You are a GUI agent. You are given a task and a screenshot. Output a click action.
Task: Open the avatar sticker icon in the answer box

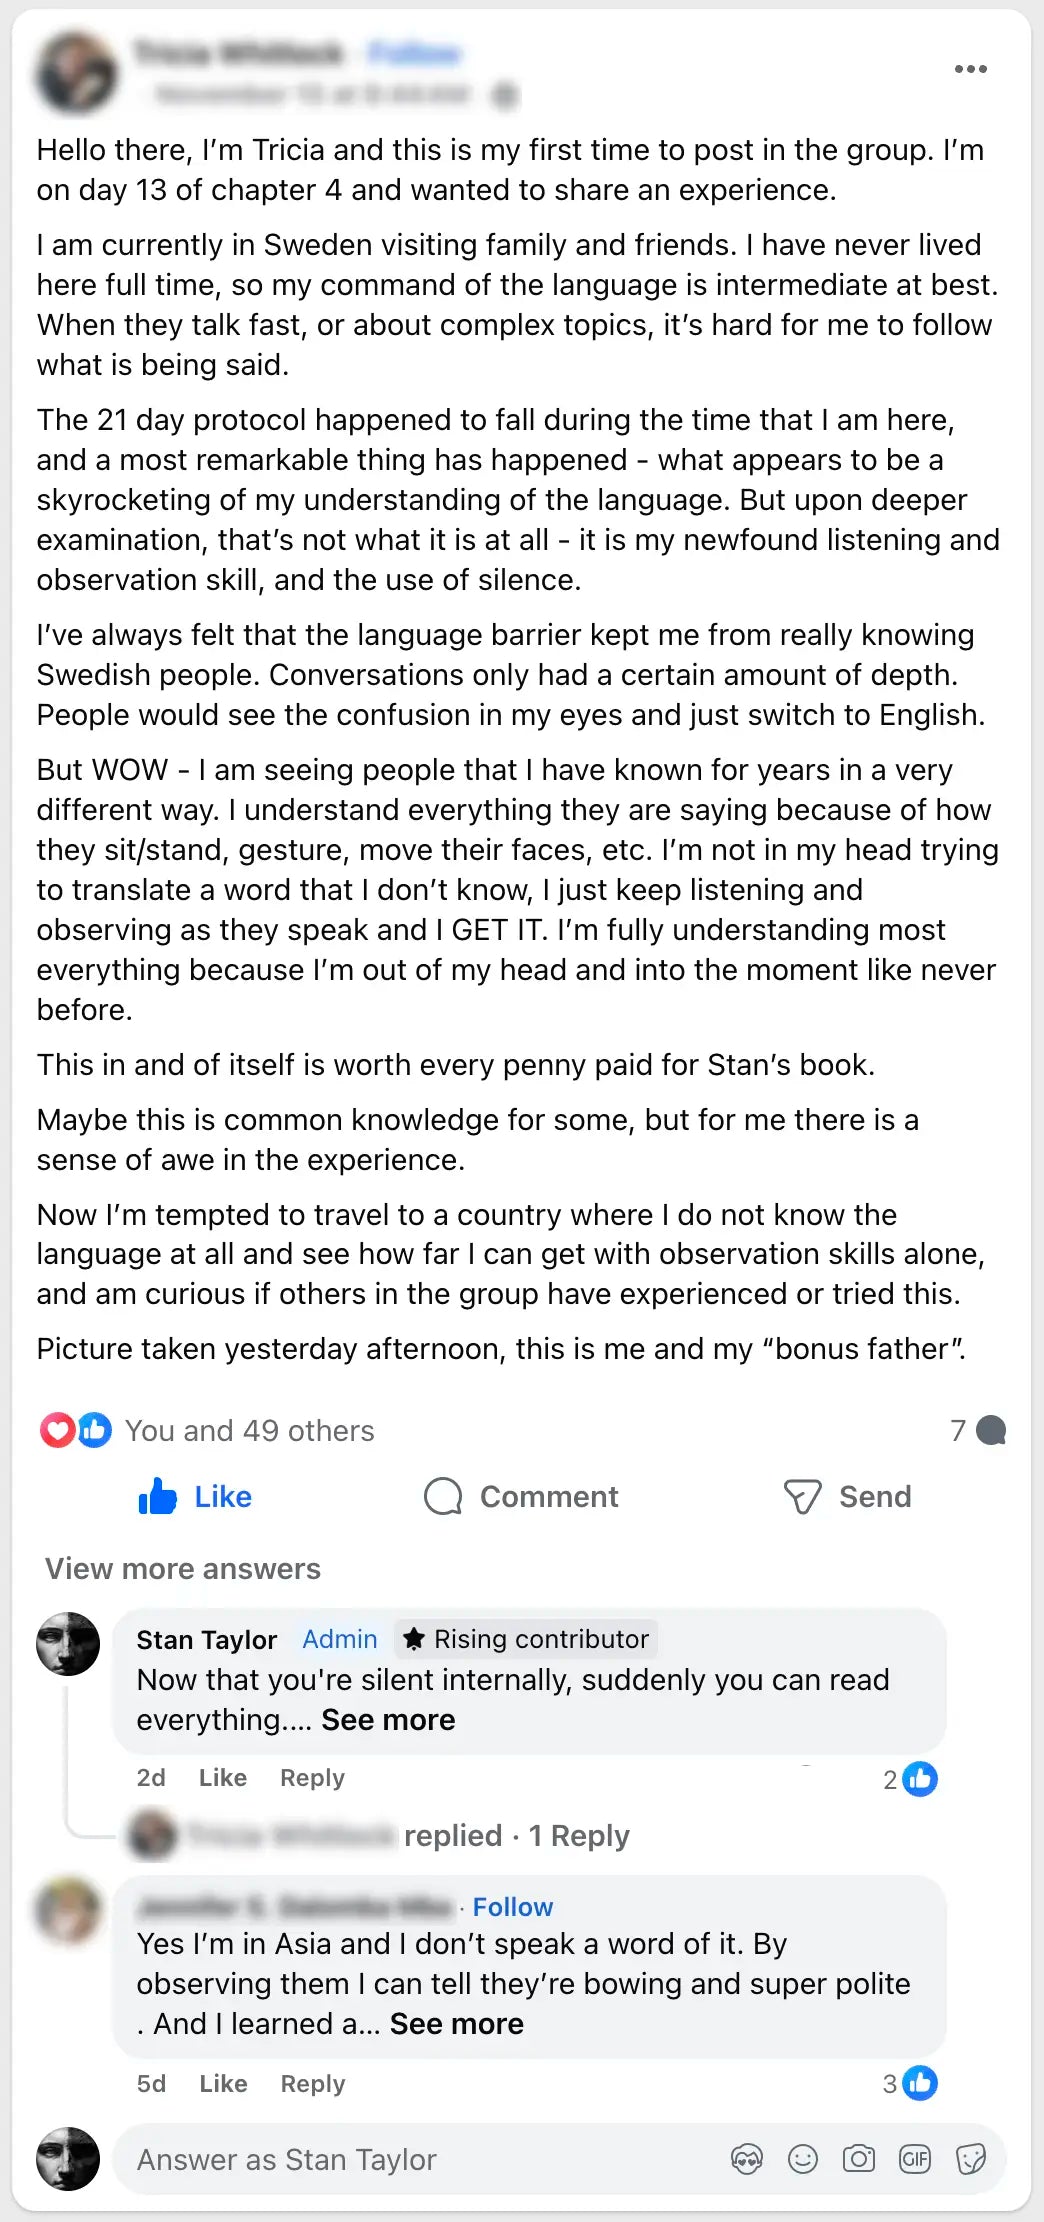[x=747, y=2159]
